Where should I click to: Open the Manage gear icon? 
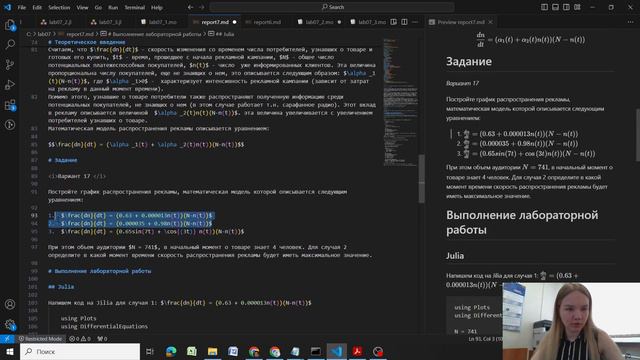[x=10, y=324]
